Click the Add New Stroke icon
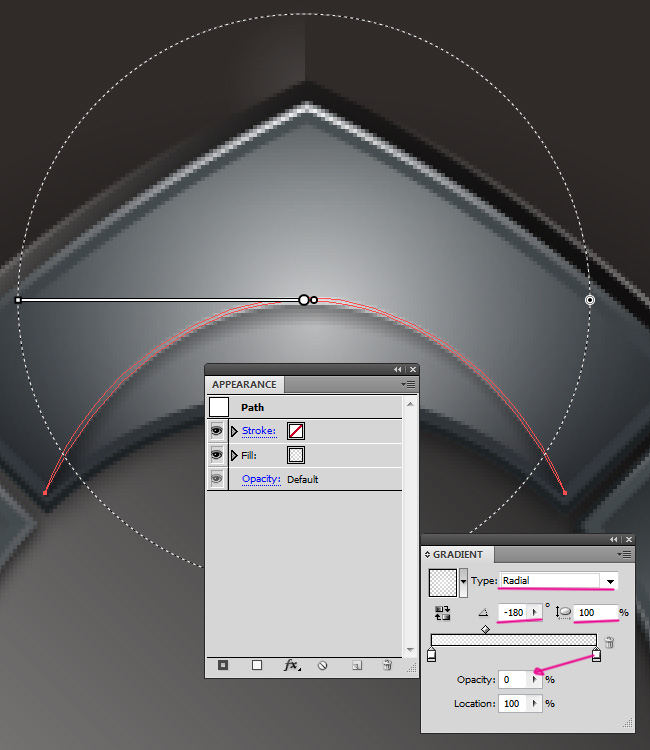Screen dimensions: 650x750 pyautogui.click(x=223, y=664)
